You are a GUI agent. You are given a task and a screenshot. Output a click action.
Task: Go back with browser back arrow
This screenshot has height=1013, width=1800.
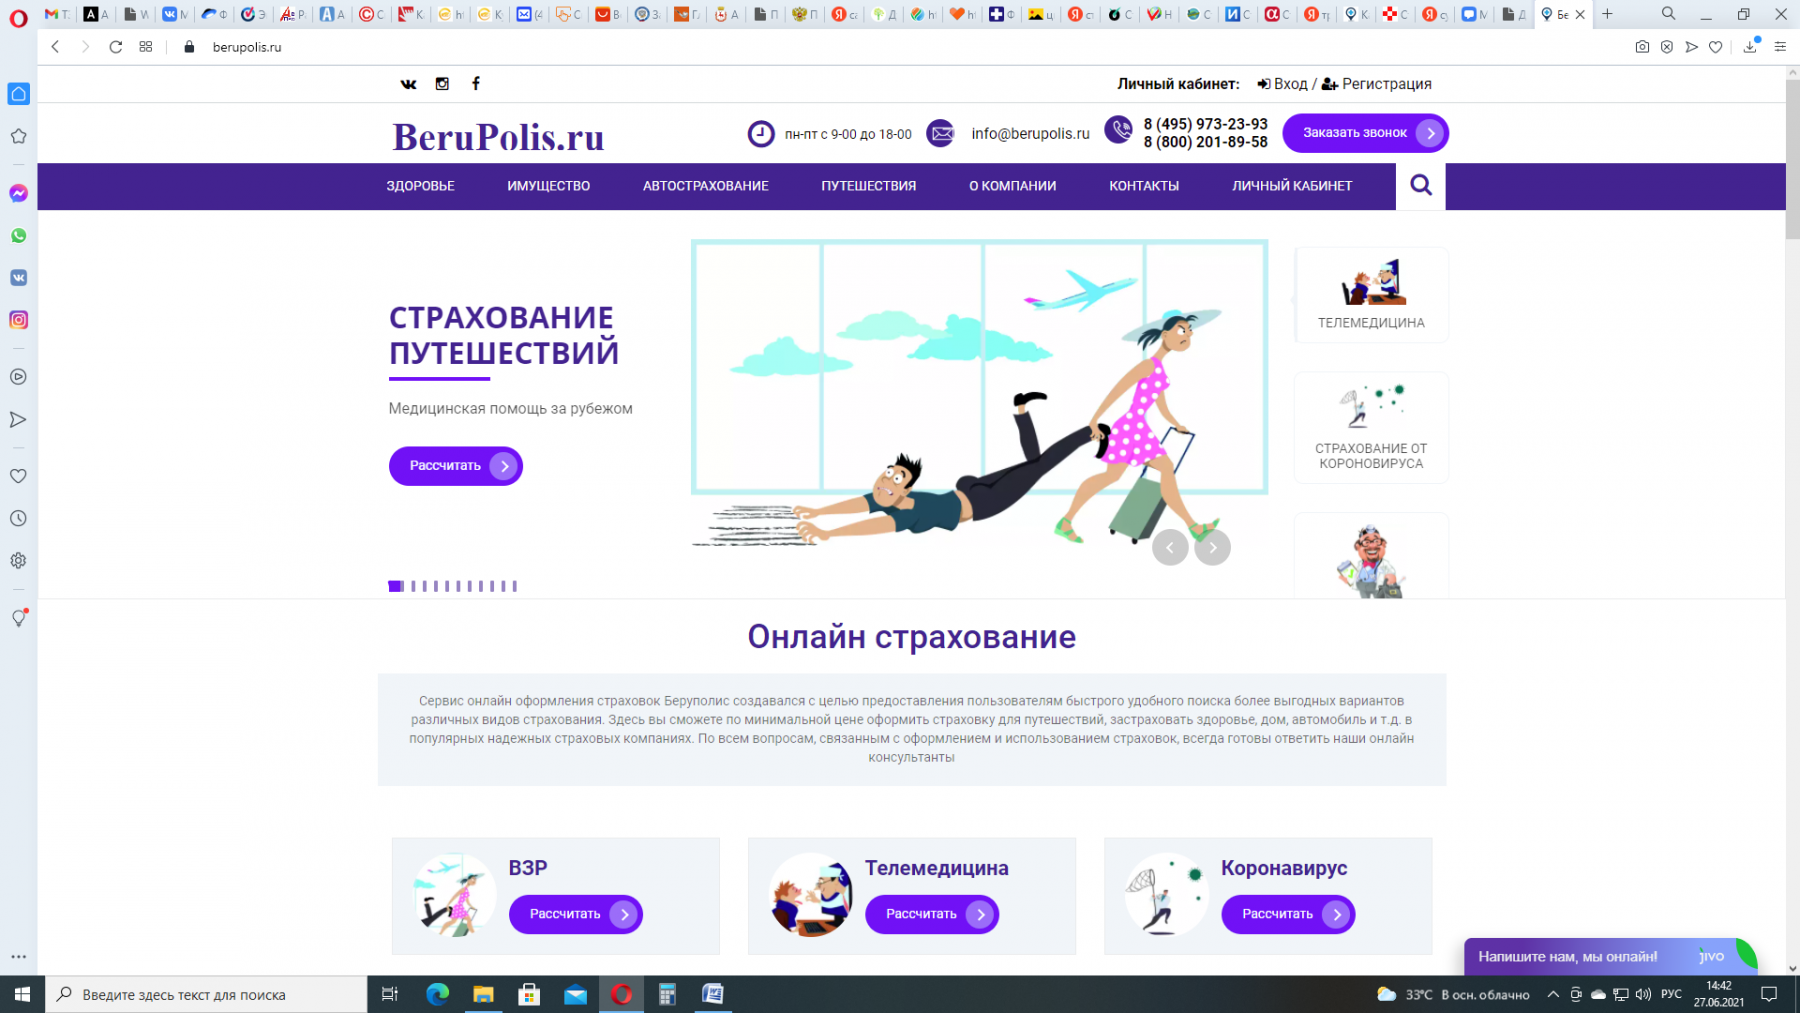tap(55, 47)
